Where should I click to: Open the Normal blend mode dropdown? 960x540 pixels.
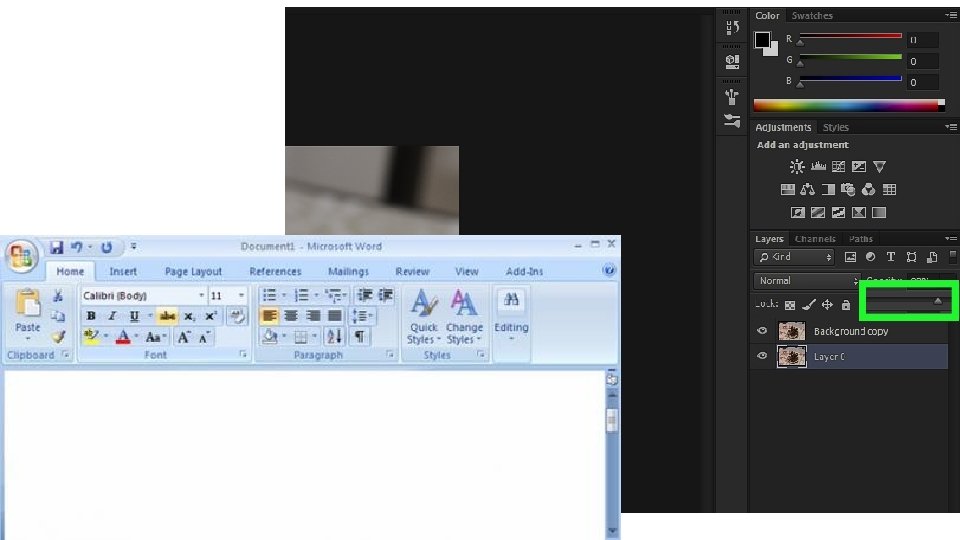(806, 281)
